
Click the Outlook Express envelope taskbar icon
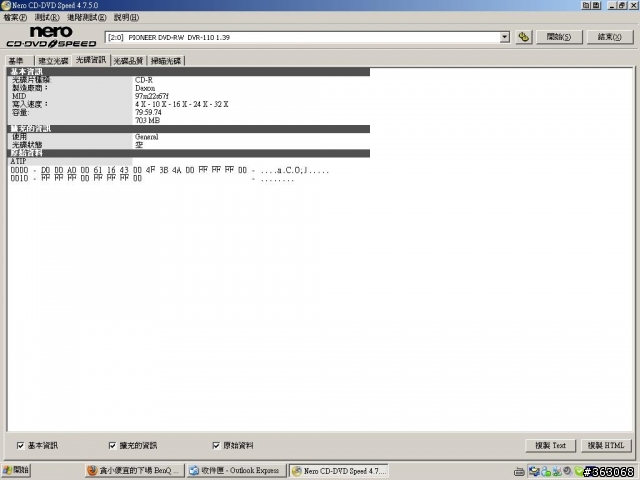tap(194, 471)
